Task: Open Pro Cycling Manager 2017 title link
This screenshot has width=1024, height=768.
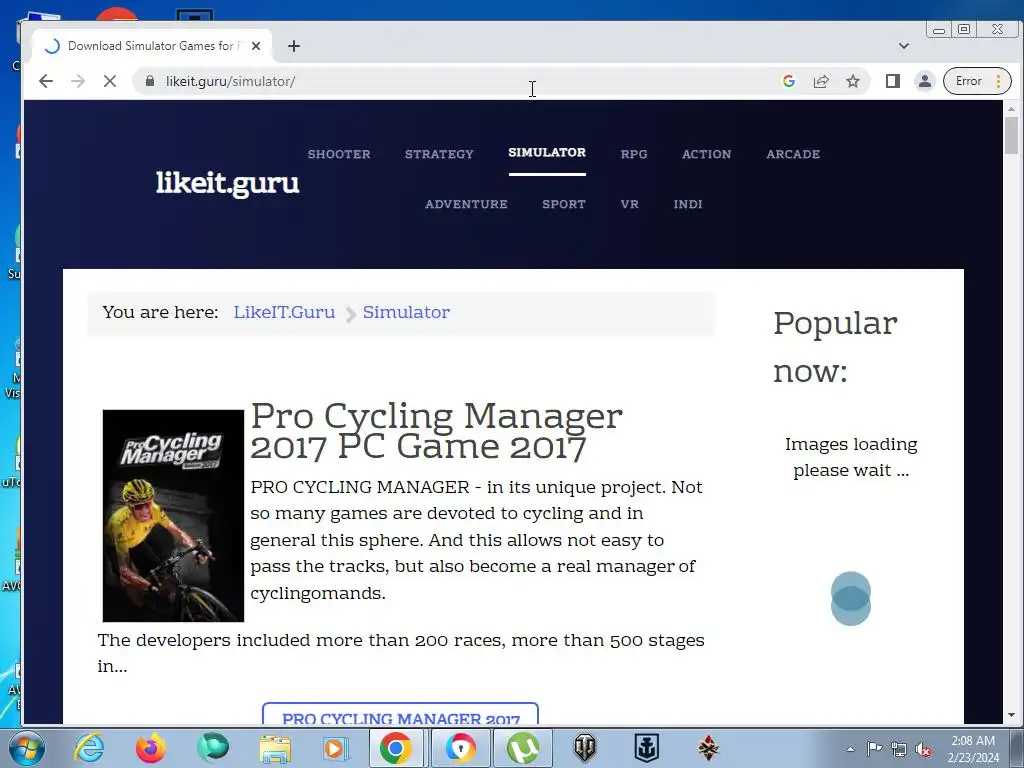Action: 436,431
